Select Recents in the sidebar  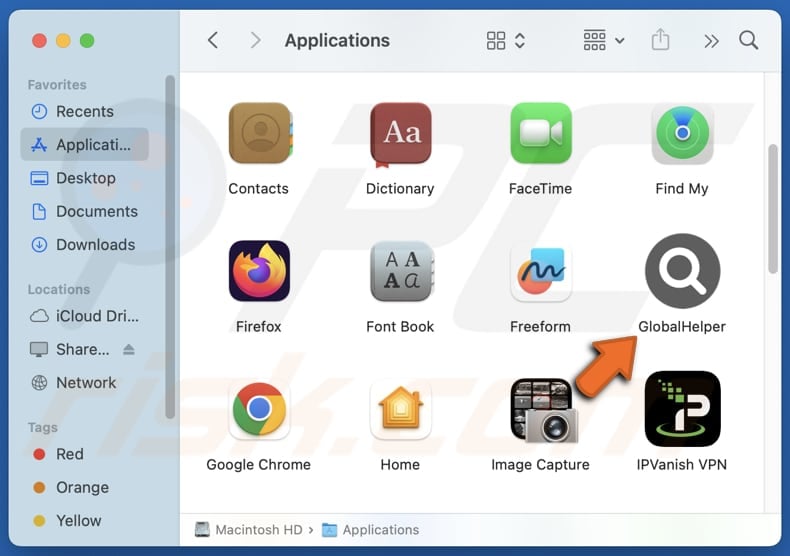click(x=84, y=111)
